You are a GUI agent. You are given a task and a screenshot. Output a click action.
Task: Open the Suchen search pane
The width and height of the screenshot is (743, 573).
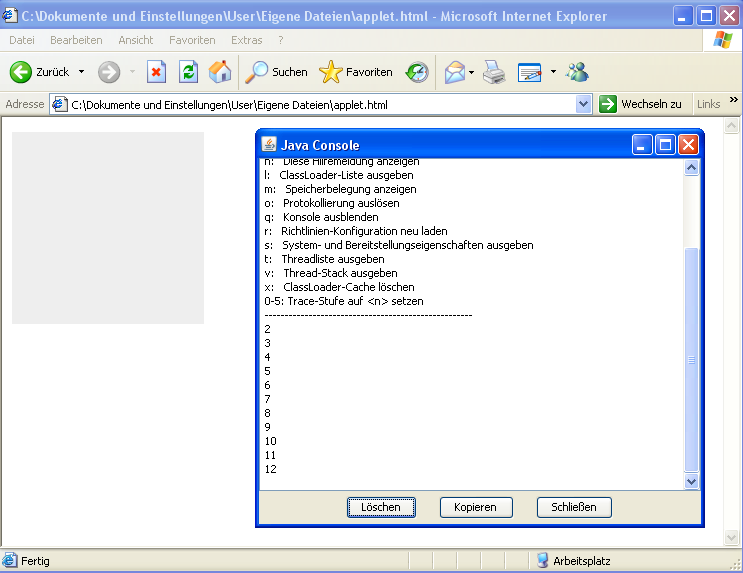tap(277, 72)
